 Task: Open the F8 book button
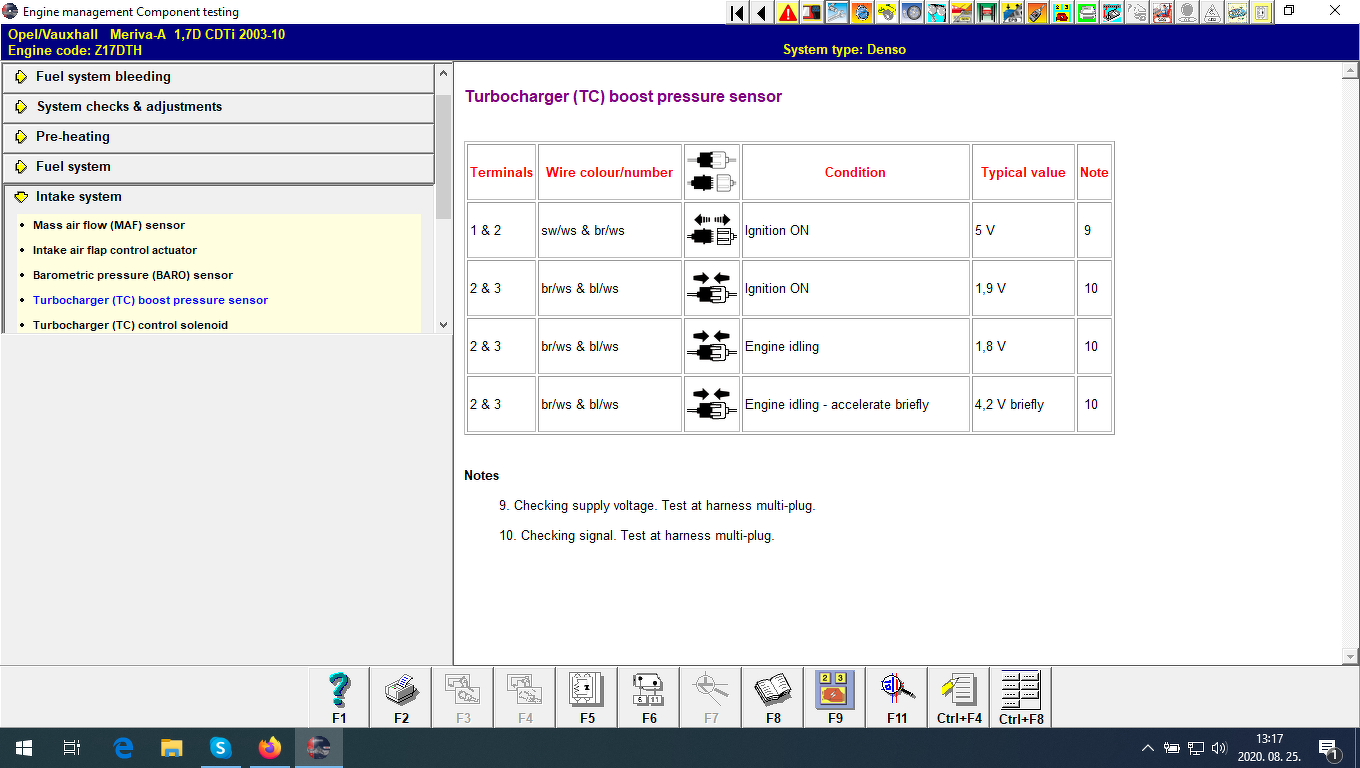tap(773, 697)
